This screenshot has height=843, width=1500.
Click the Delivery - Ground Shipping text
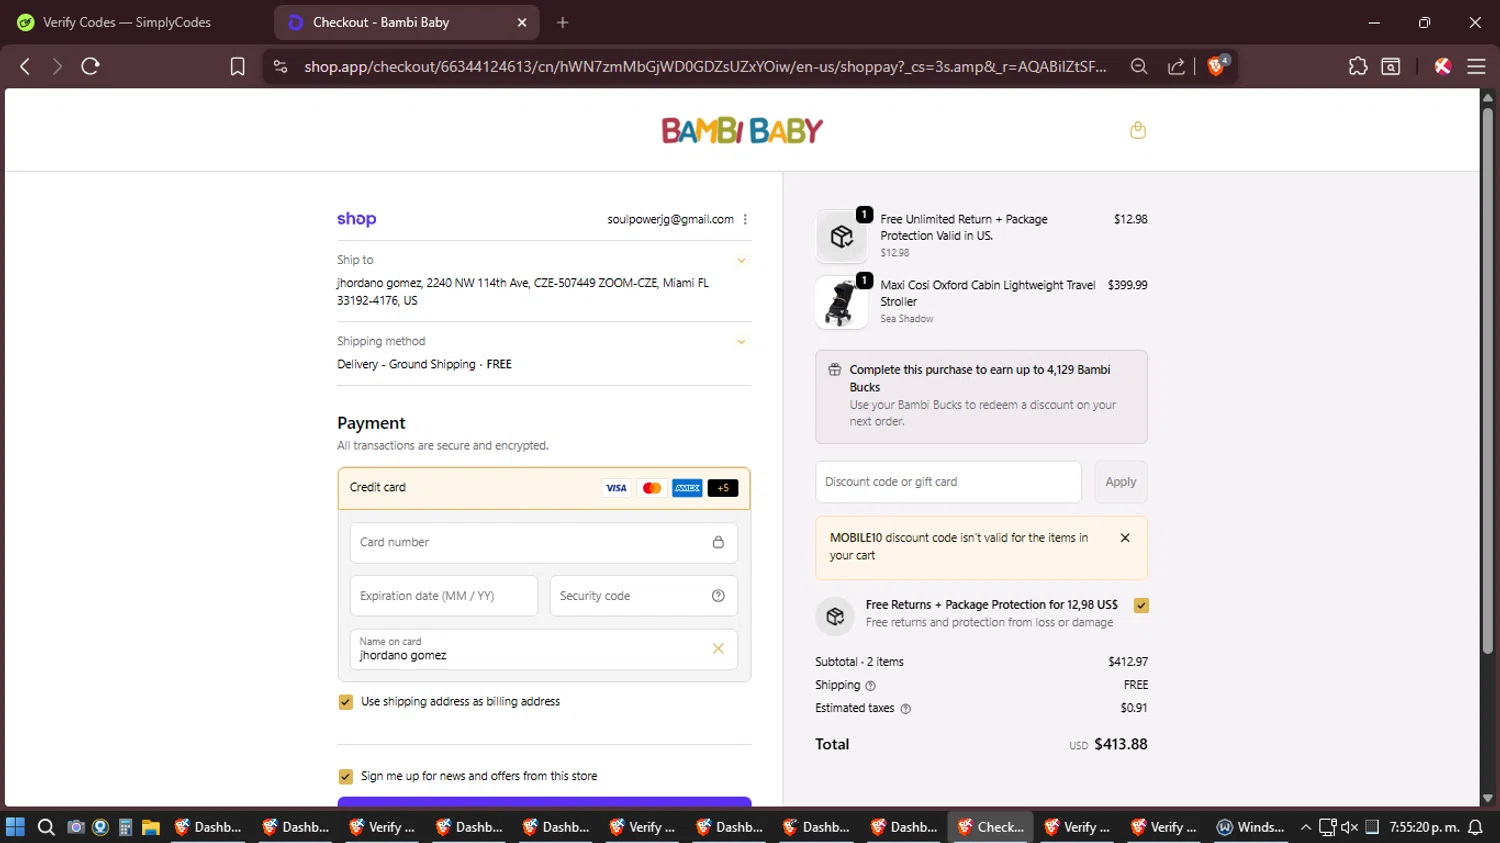coord(406,365)
